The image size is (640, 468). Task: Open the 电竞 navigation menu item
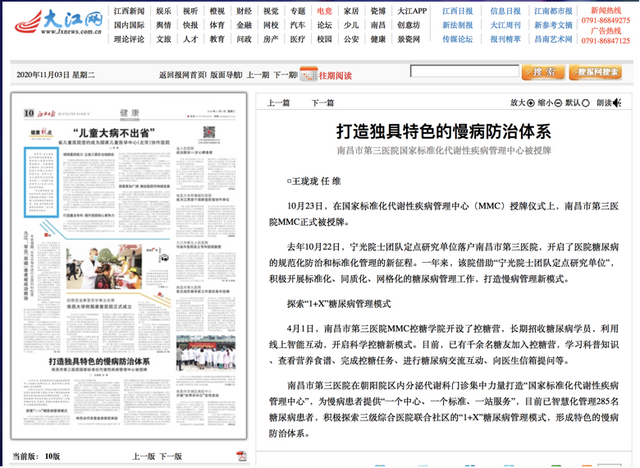324,10
